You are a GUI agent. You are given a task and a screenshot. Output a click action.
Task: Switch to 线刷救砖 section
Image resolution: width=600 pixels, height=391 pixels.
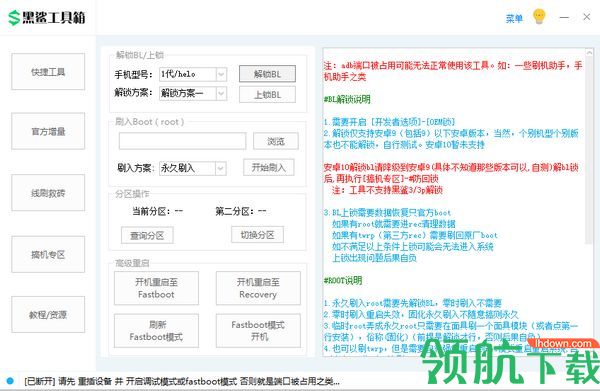(x=48, y=193)
